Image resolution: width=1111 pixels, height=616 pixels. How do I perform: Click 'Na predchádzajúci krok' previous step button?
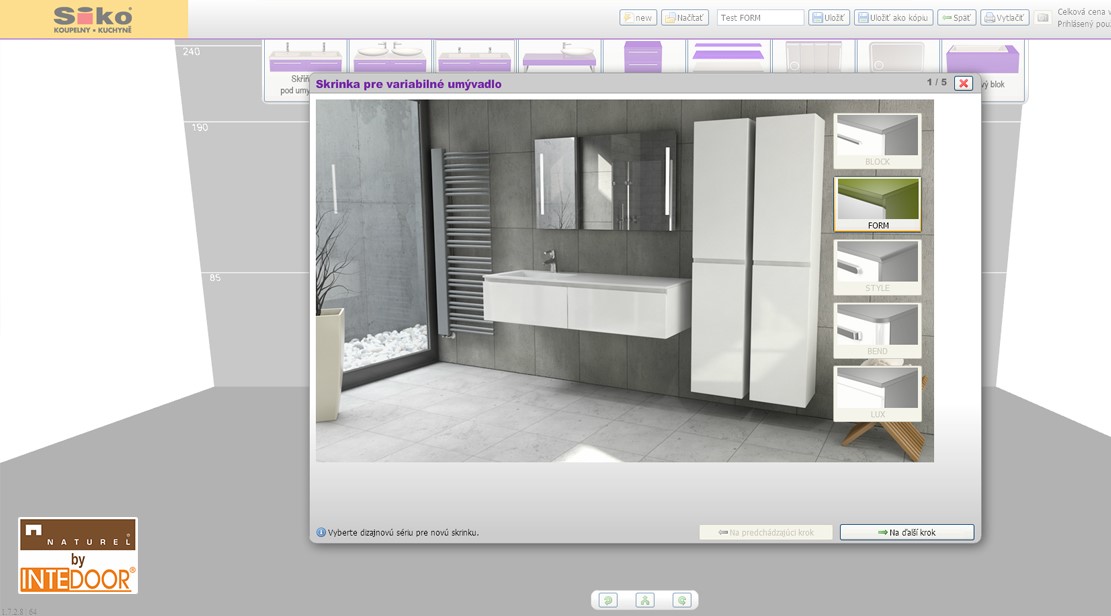click(x=766, y=532)
